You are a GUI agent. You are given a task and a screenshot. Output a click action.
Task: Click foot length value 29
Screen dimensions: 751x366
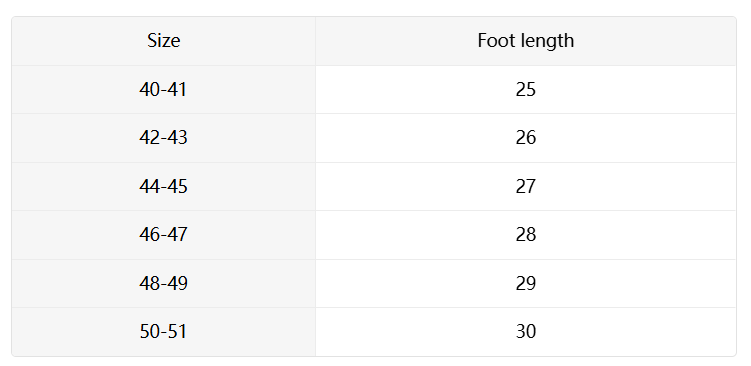coord(525,284)
